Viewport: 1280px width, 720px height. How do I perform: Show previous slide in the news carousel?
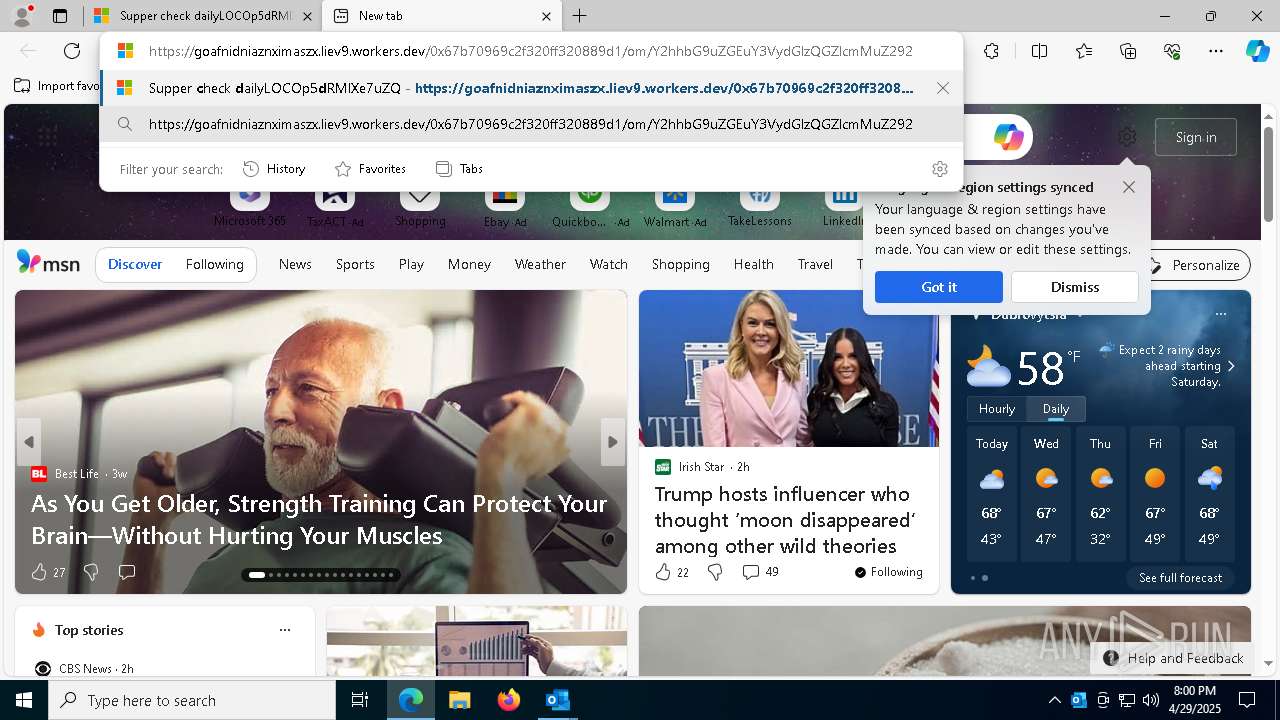[29, 442]
